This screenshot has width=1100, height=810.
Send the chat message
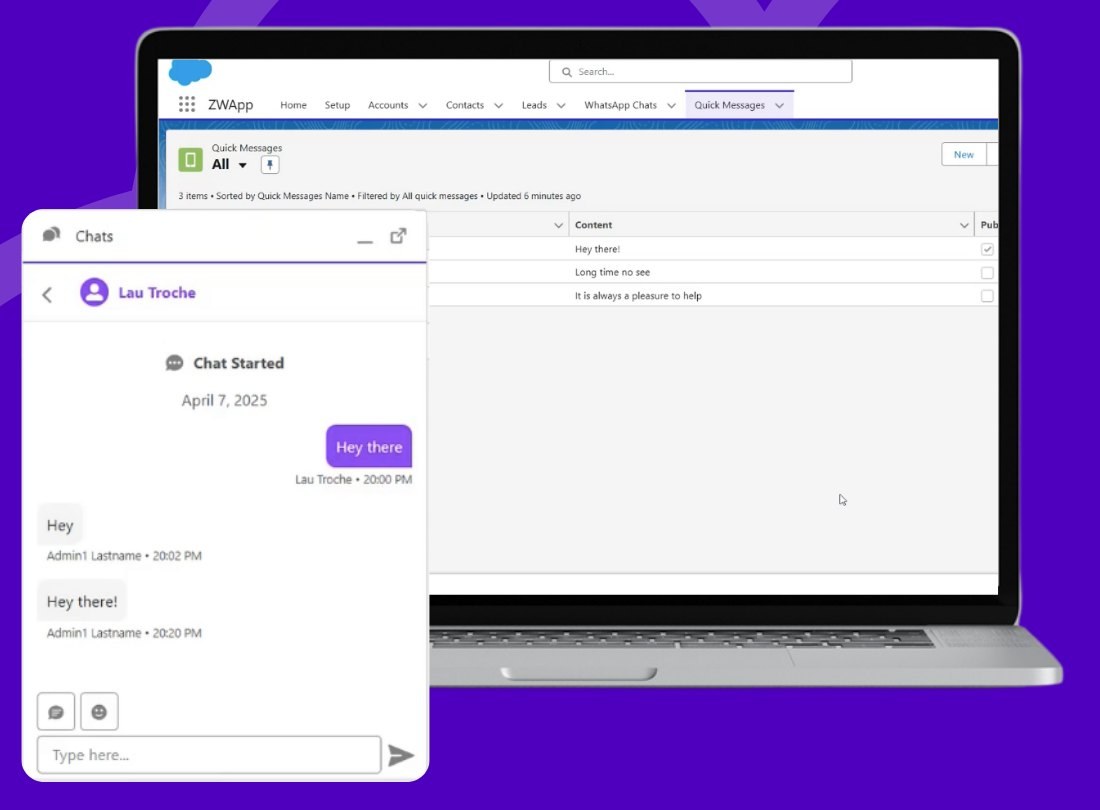[401, 755]
